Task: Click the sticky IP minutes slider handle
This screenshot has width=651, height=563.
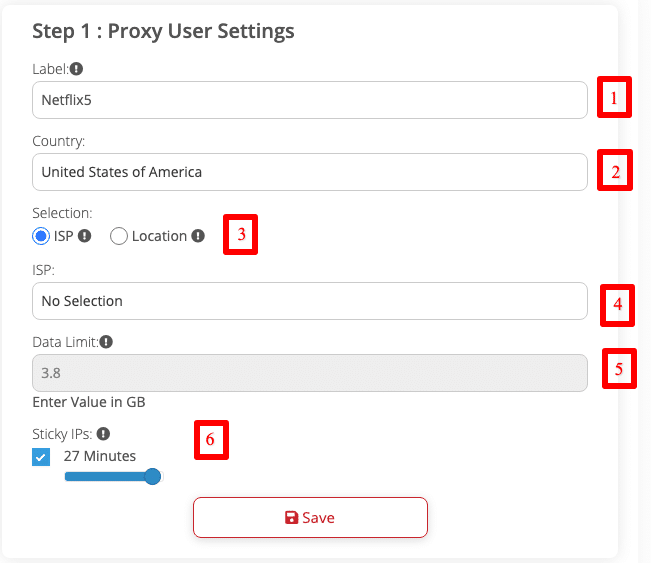Action: 153,477
